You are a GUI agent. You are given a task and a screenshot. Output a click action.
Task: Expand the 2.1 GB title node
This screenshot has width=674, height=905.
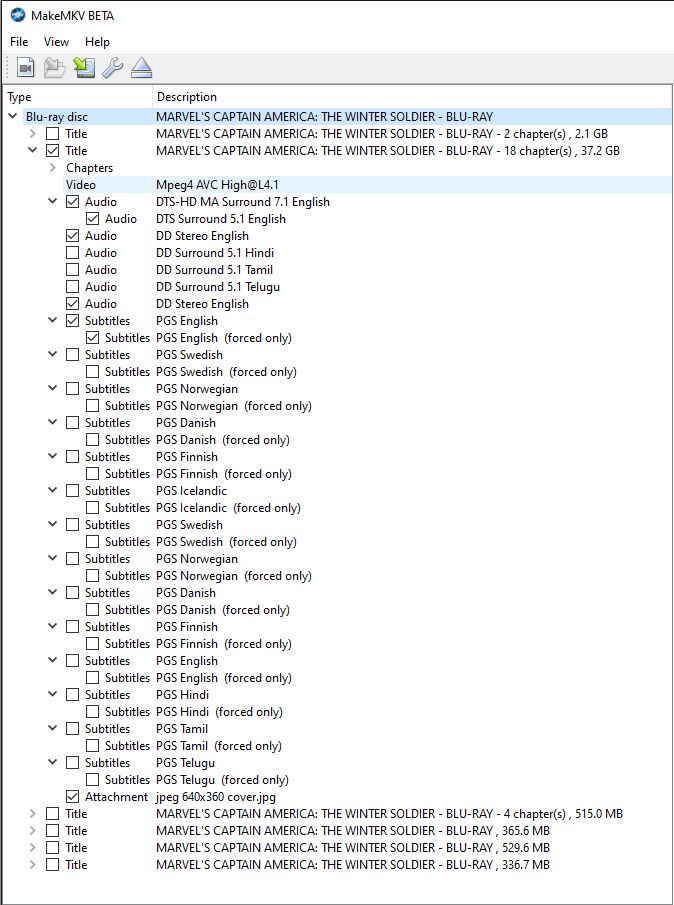(33, 134)
